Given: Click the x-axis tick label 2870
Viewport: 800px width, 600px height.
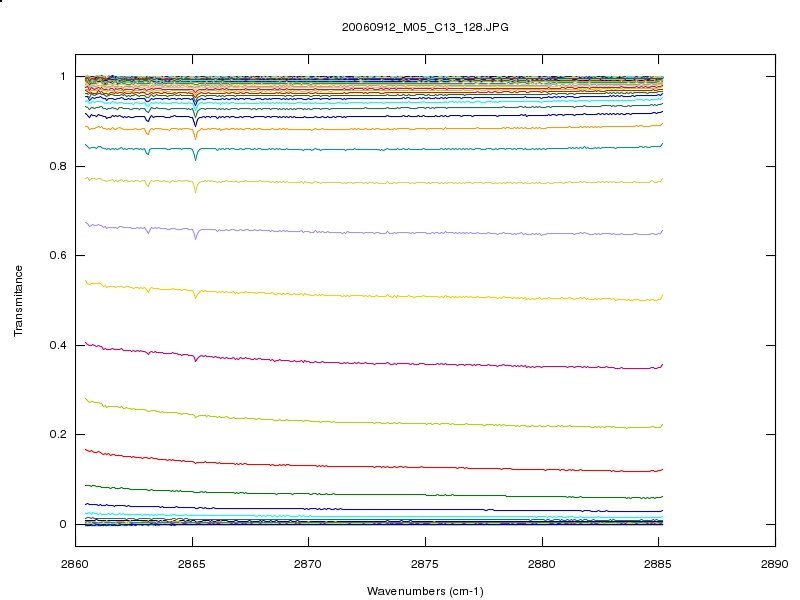Looking at the screenshot, I should pos(308,564).
